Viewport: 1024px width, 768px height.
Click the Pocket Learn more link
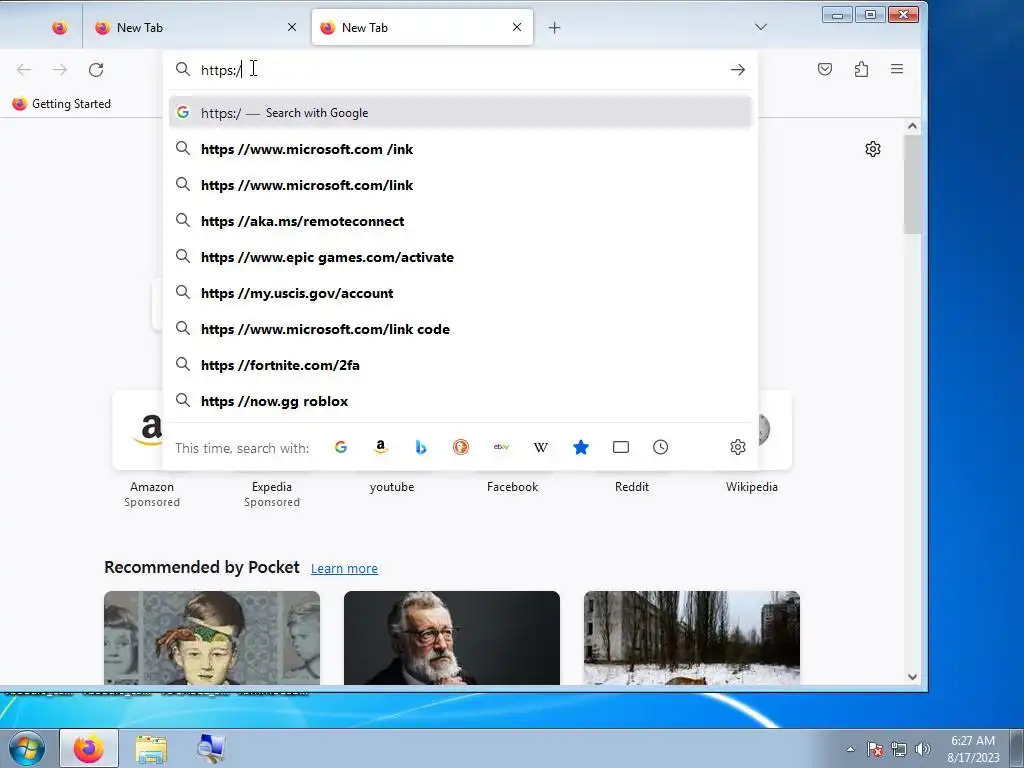[x=344, y=569]
